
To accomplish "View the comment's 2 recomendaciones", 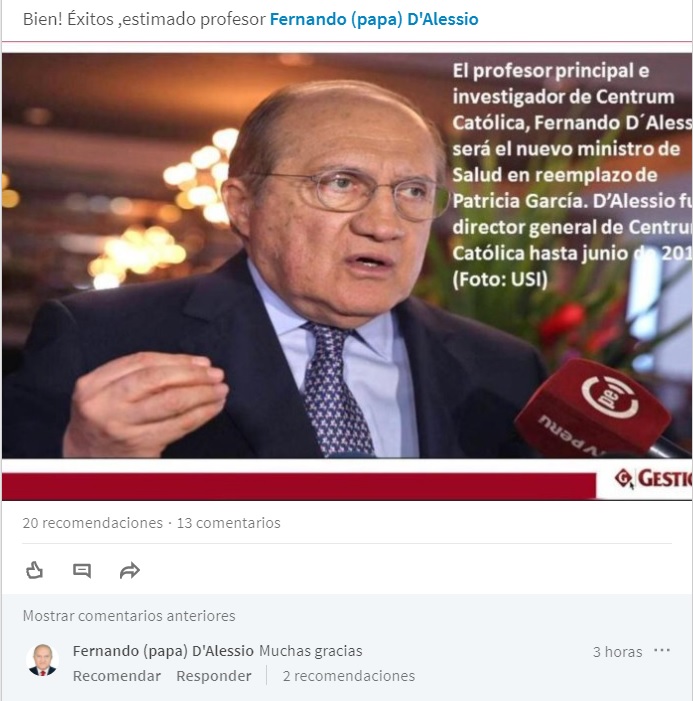I will point(349,676).
